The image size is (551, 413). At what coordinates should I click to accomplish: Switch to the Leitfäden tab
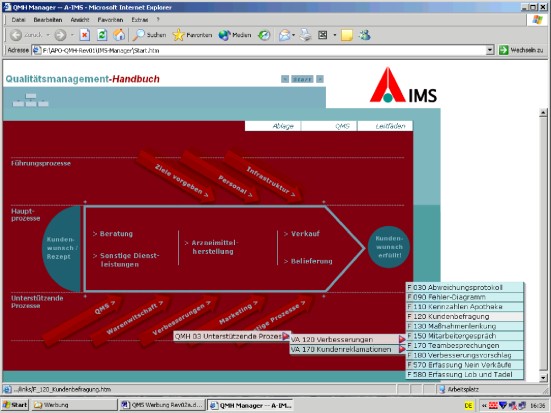pos(385,126)
